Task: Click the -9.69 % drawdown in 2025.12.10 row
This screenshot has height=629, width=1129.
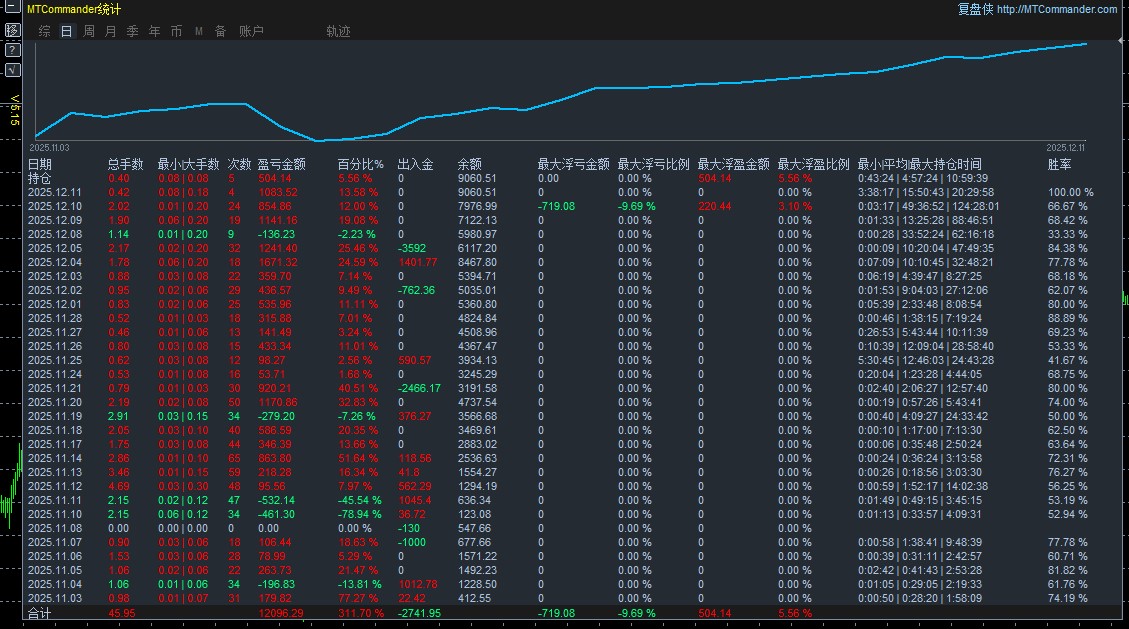Action: [637, 206]
